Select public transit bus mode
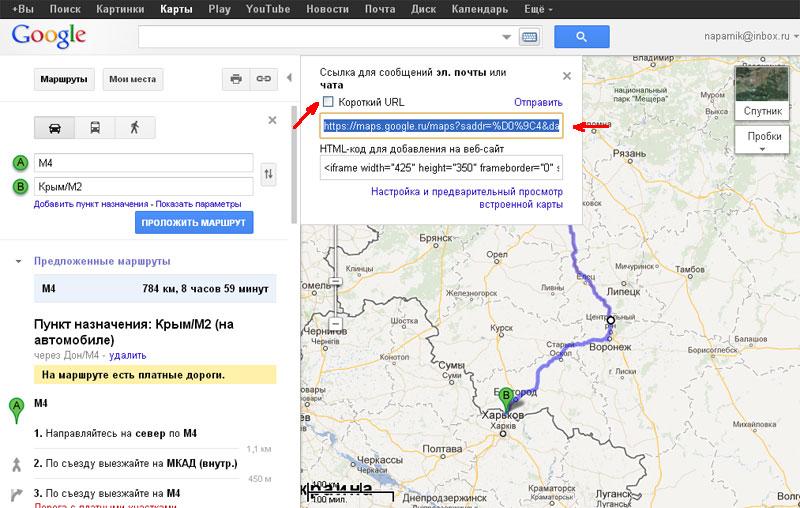Image resolution: width=800 pixels, height=508 pixels. [94, 127]
